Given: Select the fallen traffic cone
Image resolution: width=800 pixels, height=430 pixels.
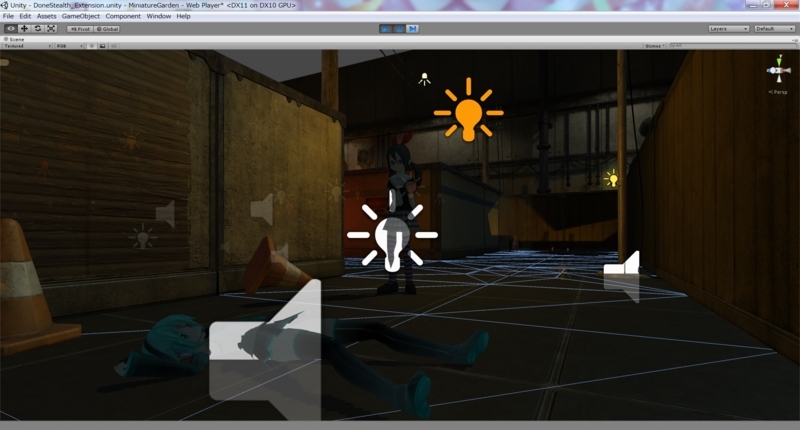Looking at the screenshot, I should [x=277, y=266].
